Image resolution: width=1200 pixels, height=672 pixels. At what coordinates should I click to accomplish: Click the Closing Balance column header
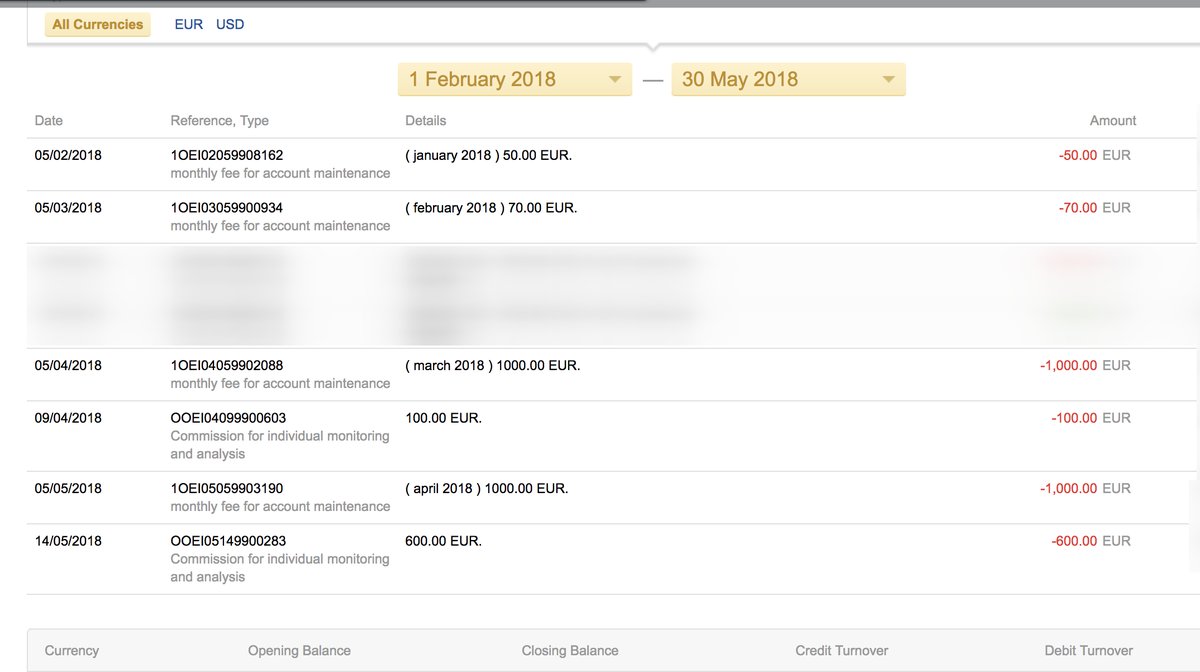(570, 650)
